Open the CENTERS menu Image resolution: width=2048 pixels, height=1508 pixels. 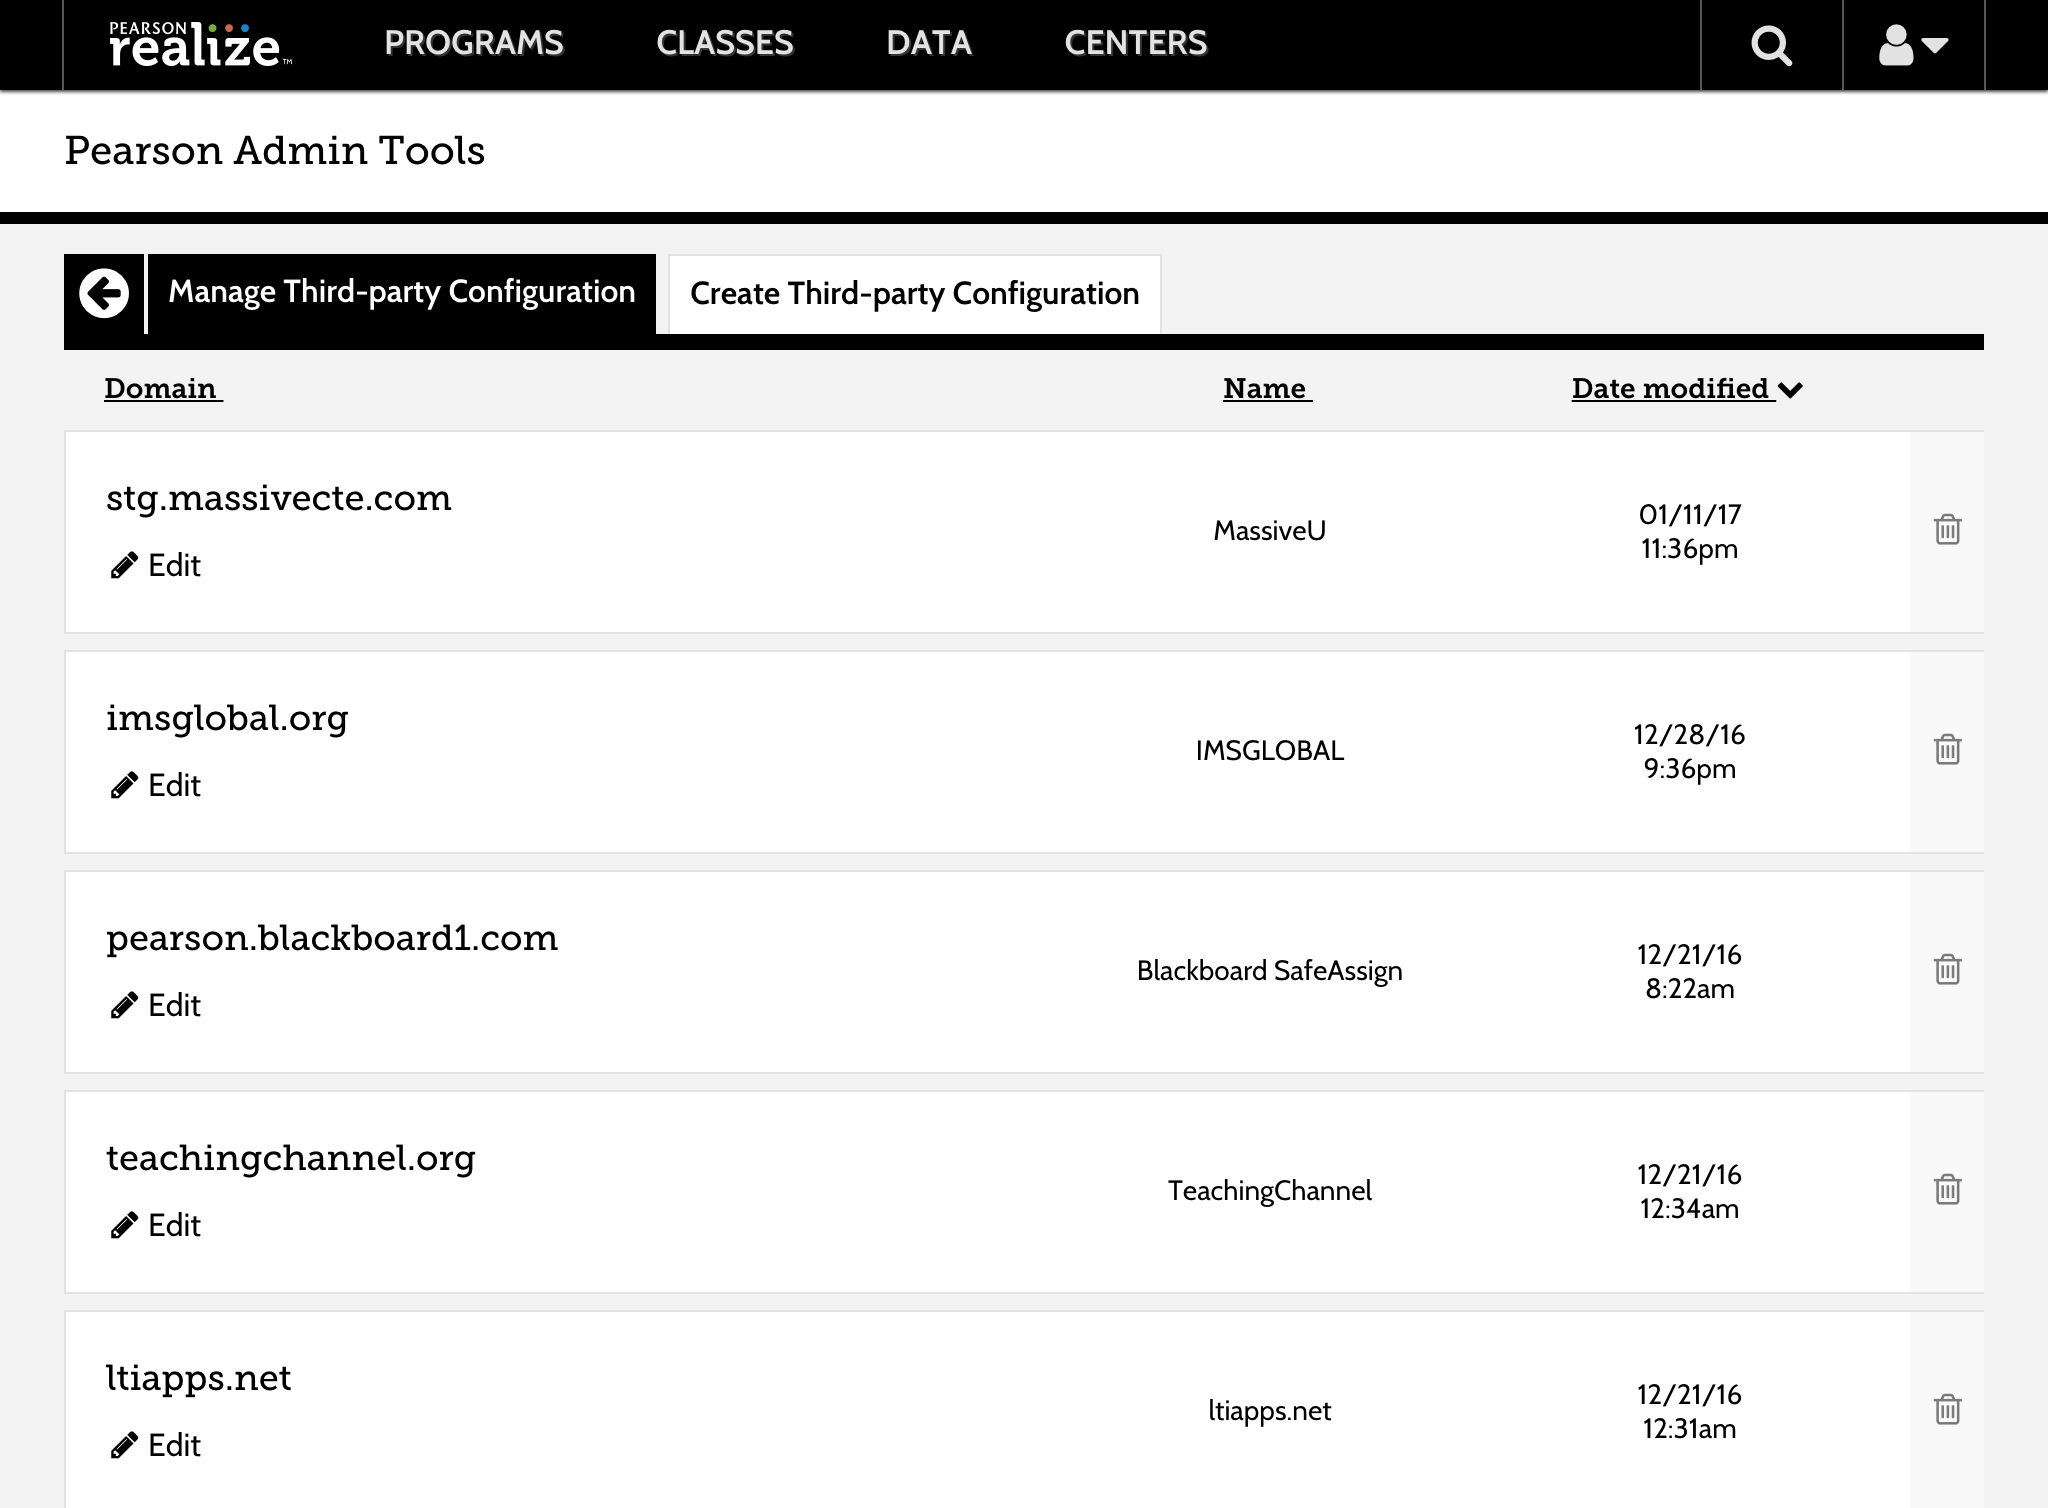(x=1135, y=43)
